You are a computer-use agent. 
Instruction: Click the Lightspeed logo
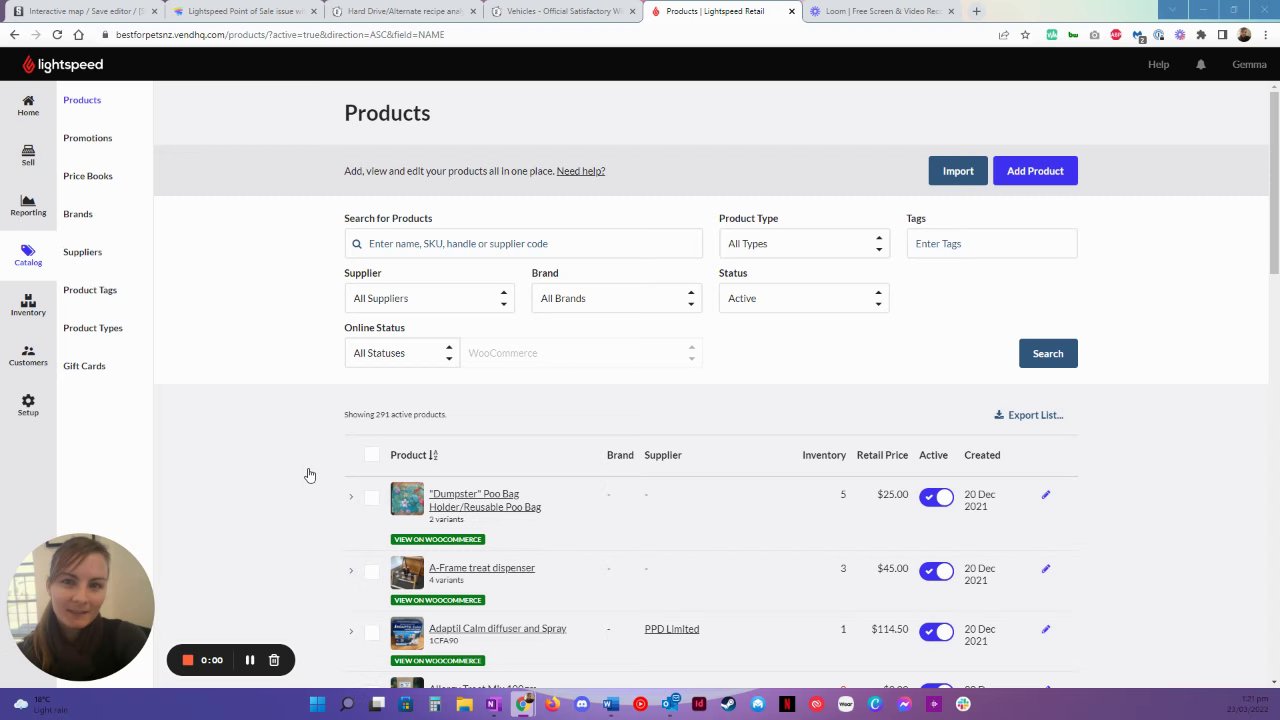coord(64,64)
